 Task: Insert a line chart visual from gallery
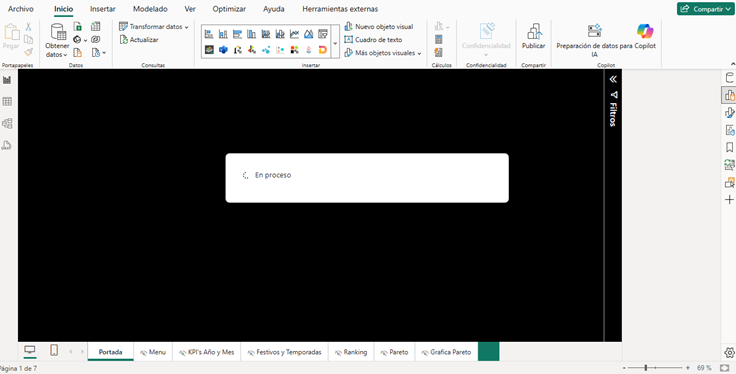click(294, 34)
